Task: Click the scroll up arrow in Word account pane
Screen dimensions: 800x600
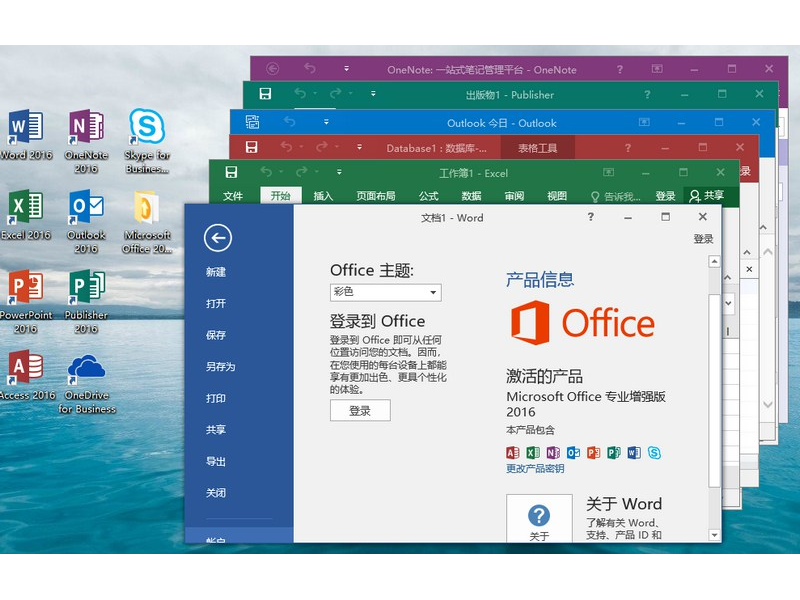Action: (x=715, y=262)
